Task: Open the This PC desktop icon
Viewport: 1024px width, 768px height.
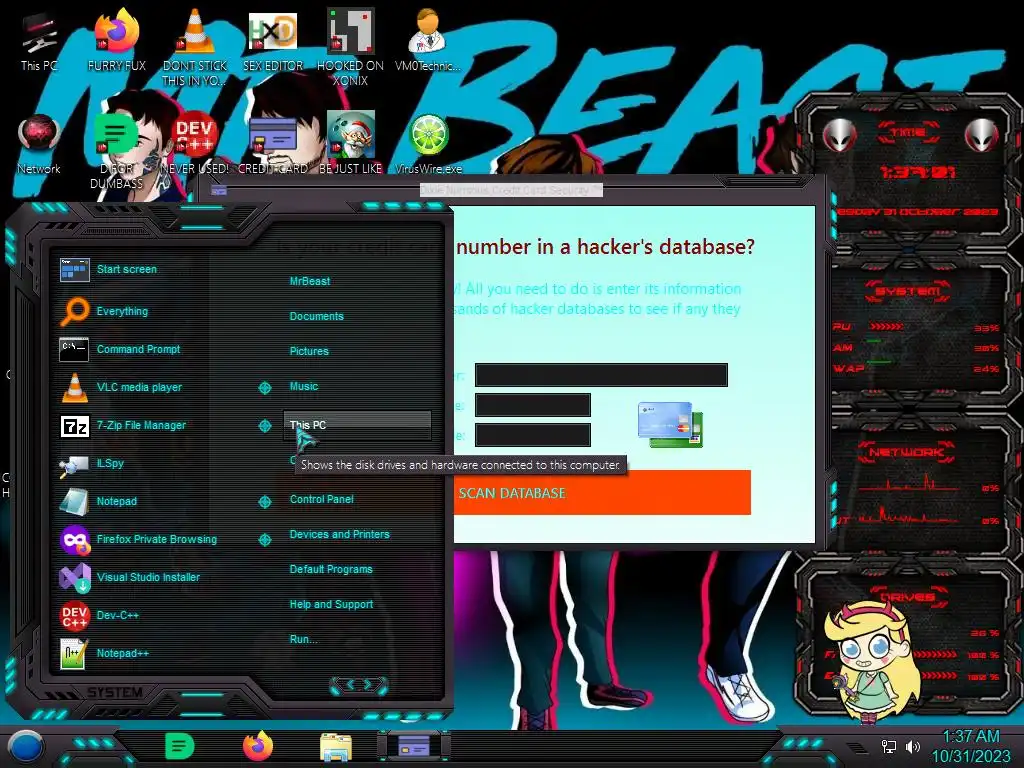Action: 39,40
